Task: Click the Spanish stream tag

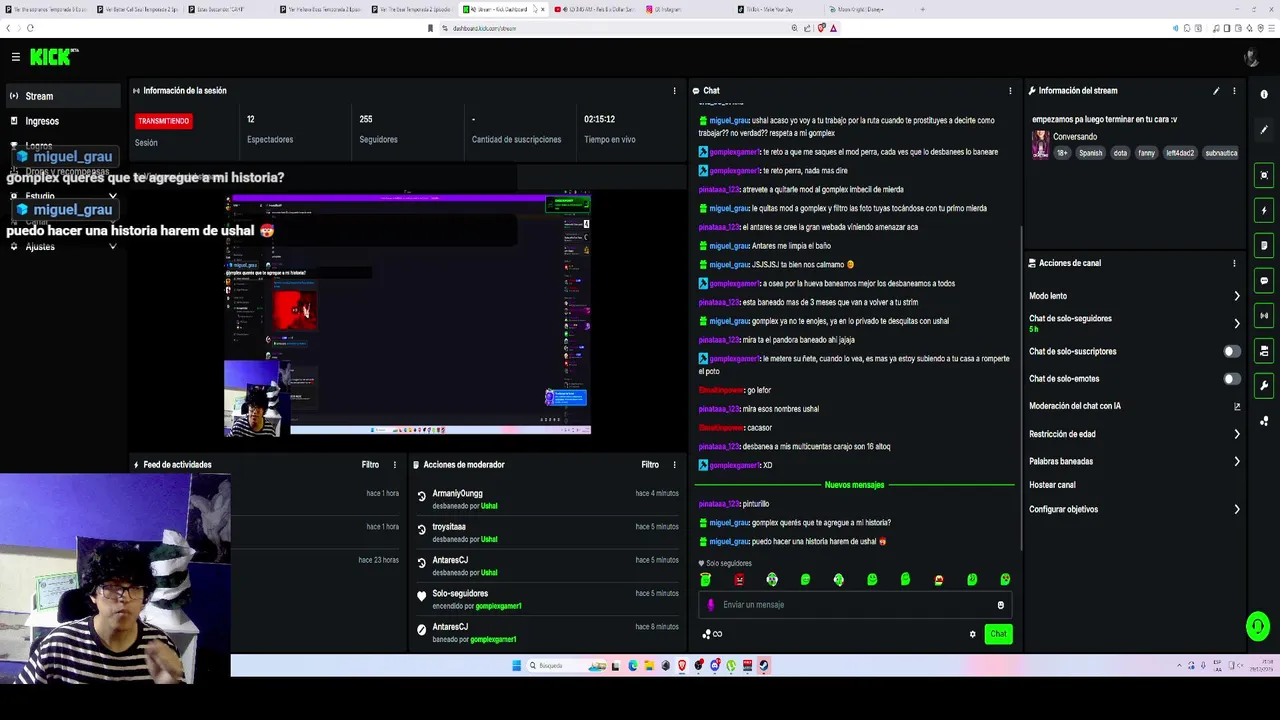Action: (1090, 153)
